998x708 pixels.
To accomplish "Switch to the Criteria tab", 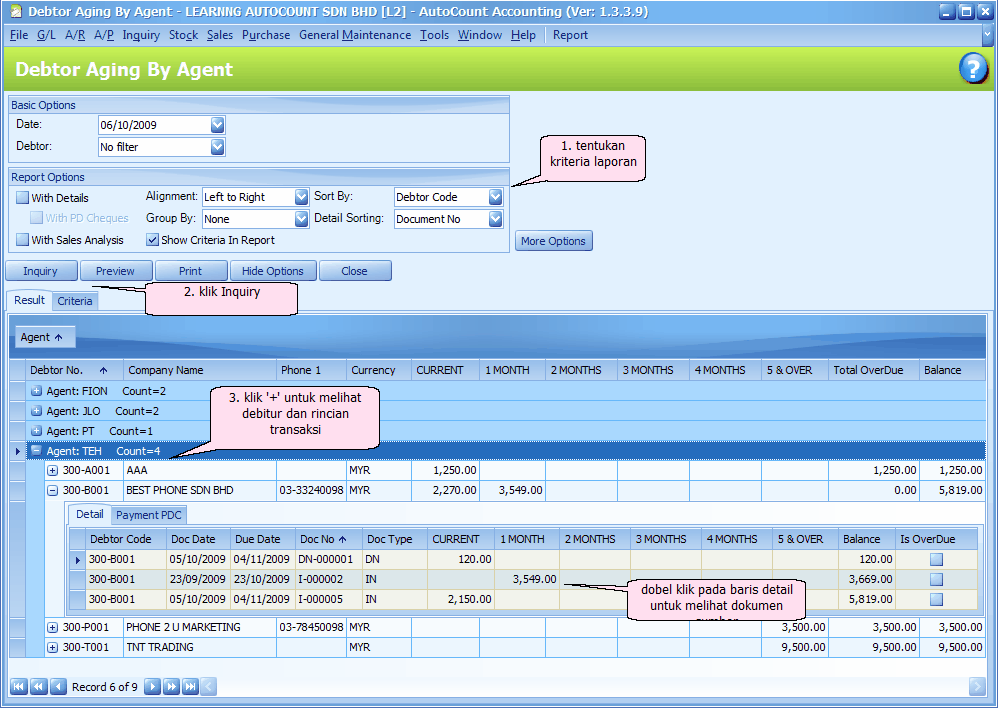I will [75, 301].
